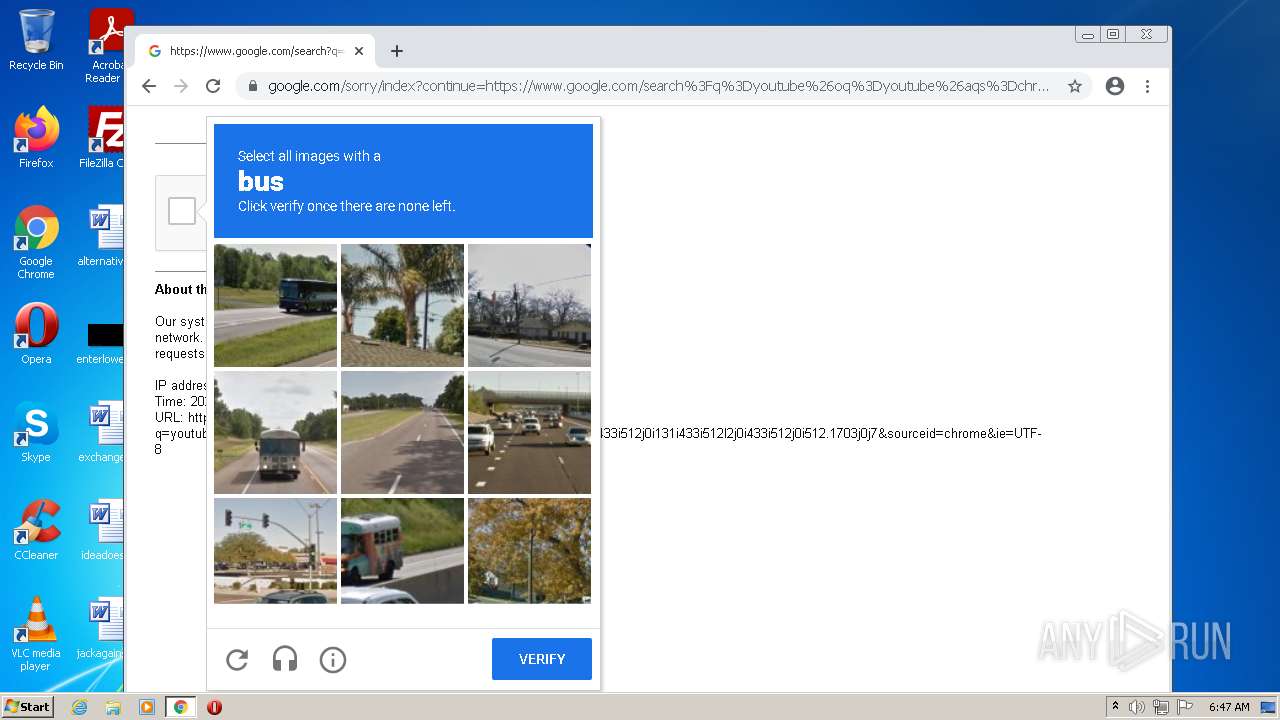Open the exchange Word document

click(103, 432)
